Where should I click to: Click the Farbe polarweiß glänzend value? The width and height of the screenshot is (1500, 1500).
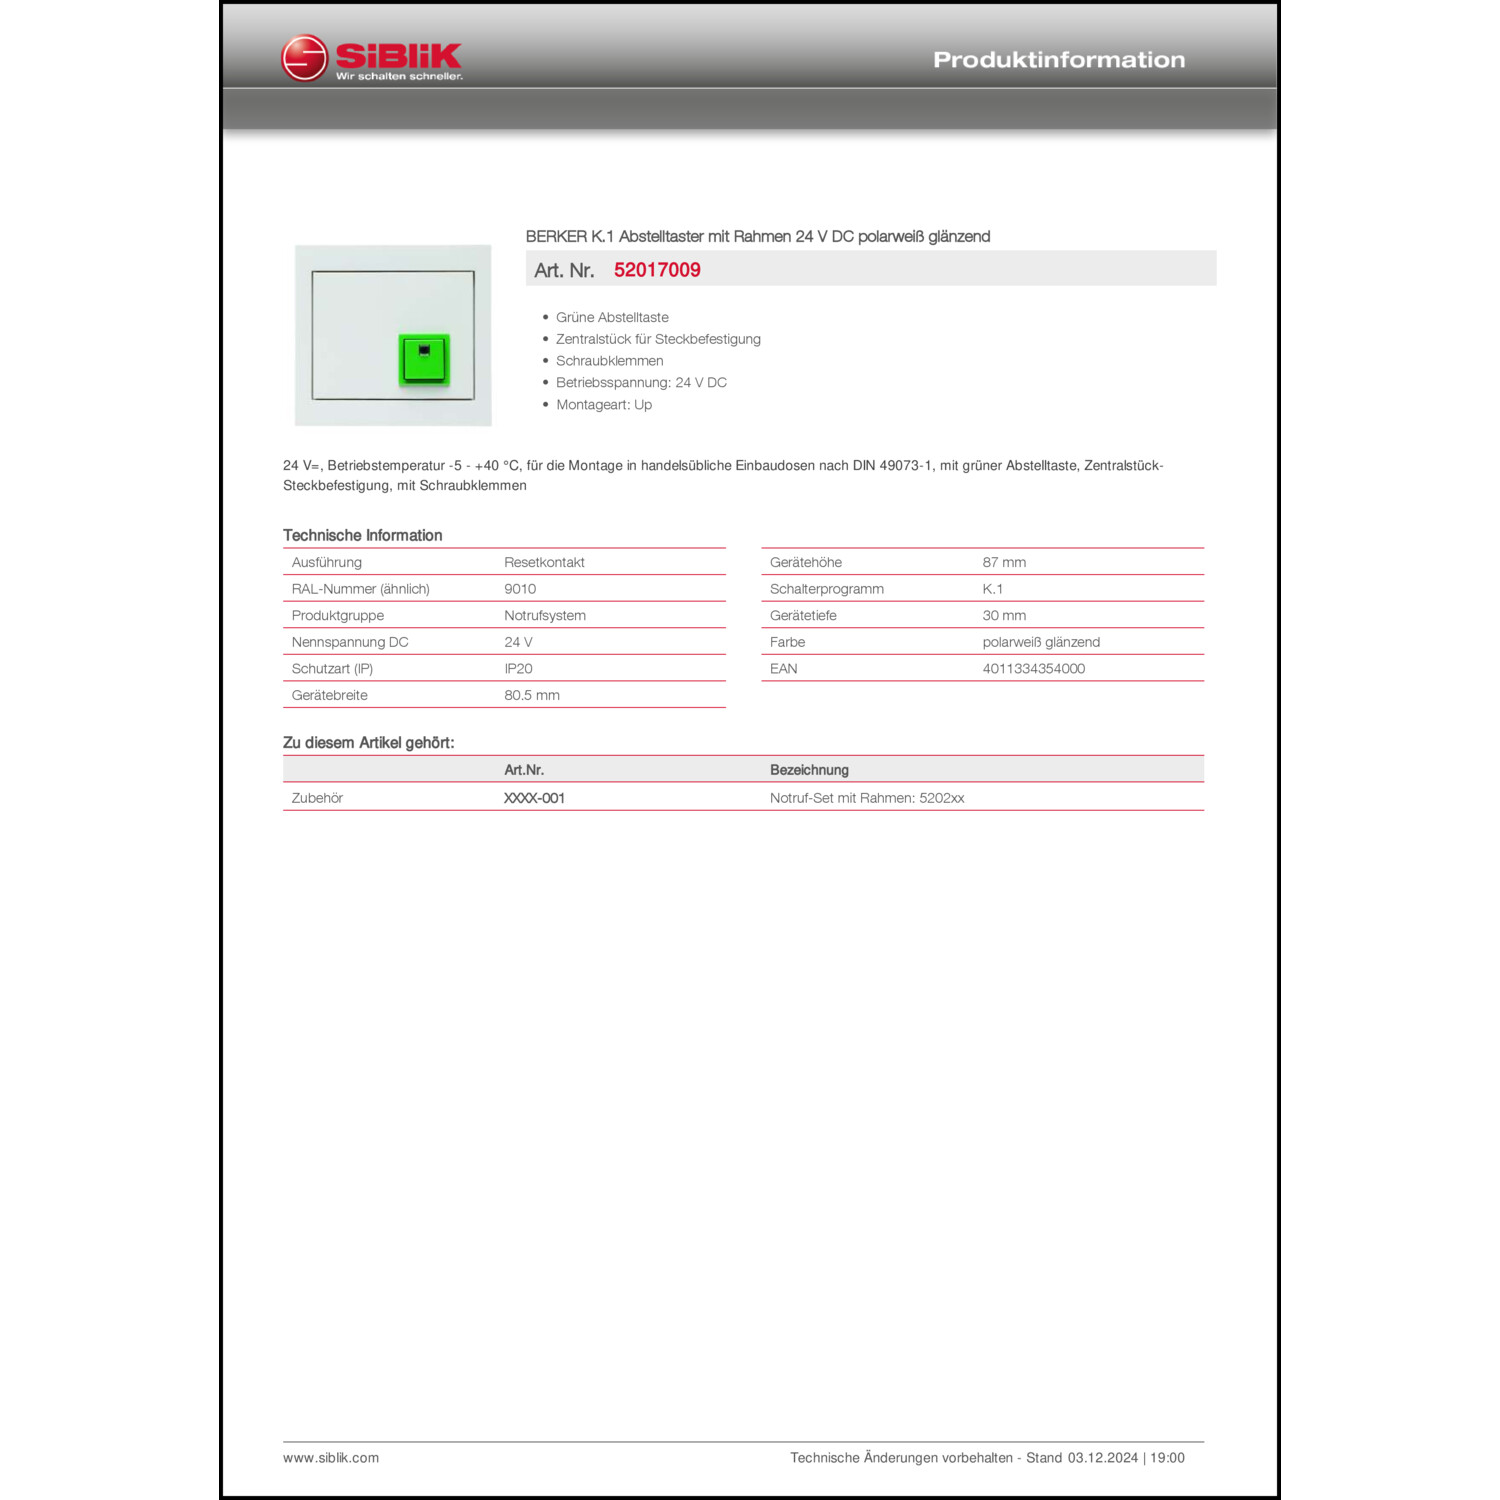tap(1041, 642)
